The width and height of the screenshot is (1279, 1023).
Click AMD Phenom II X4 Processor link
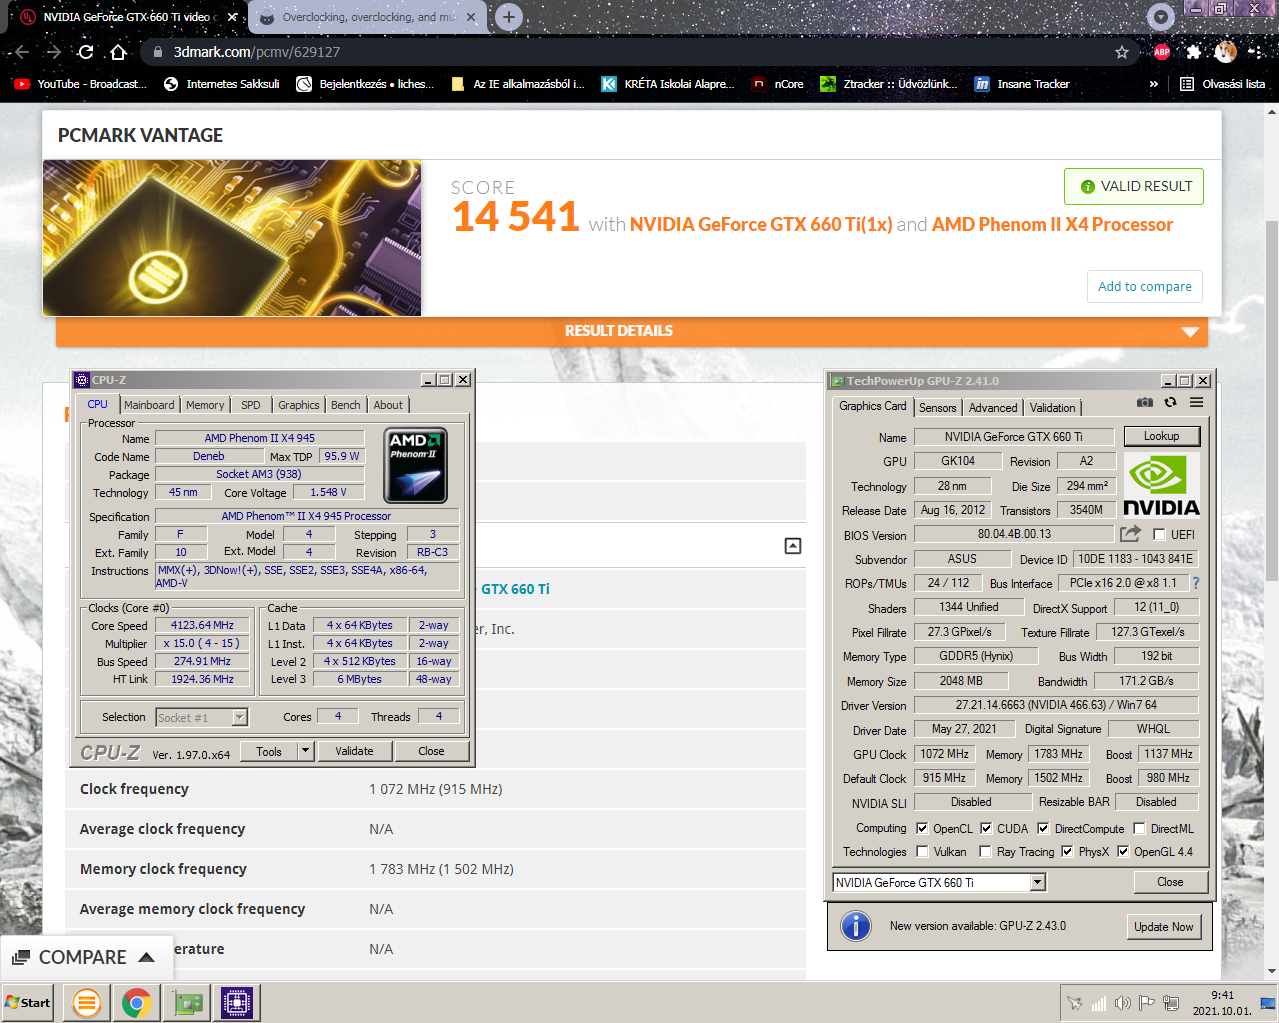pyautogui.click(x=1052, y=225)
